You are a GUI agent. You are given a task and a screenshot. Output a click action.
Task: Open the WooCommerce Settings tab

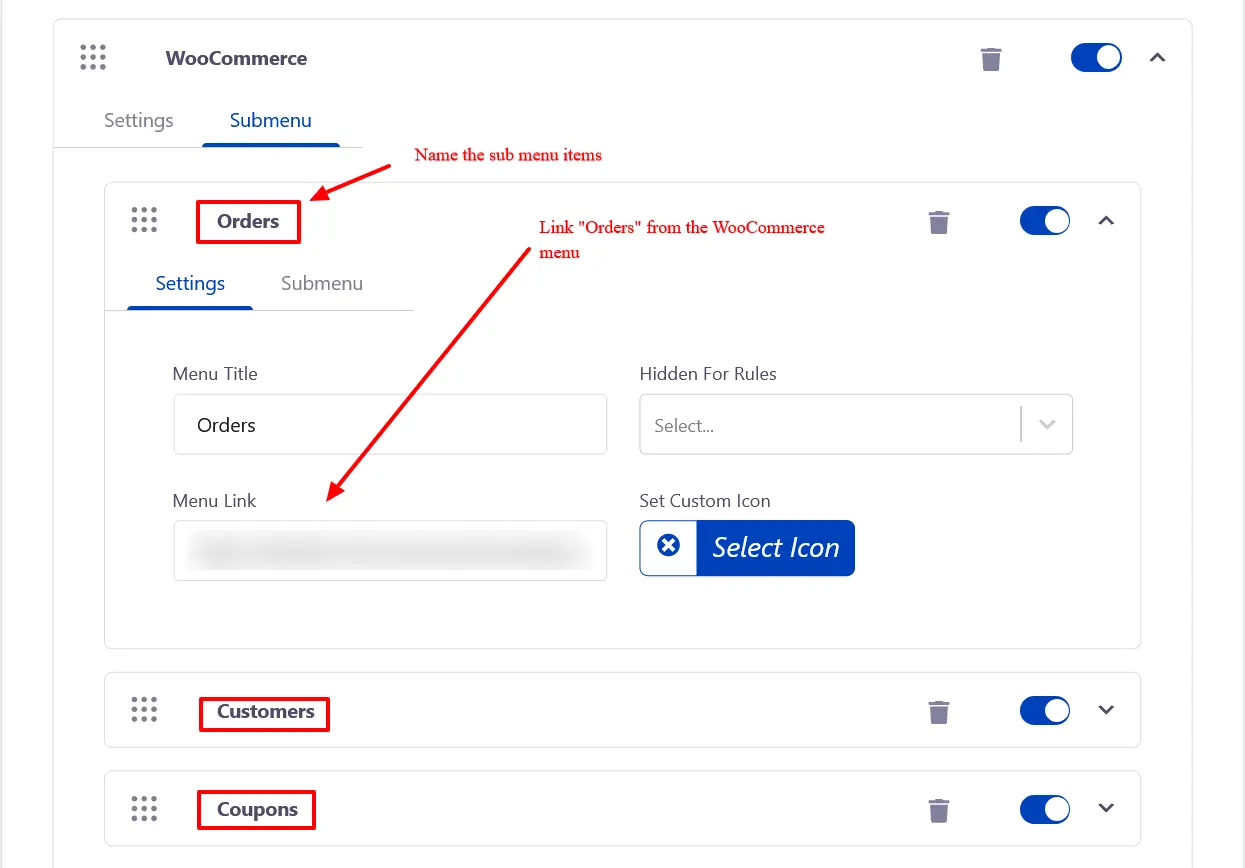[x=139, y=120]
